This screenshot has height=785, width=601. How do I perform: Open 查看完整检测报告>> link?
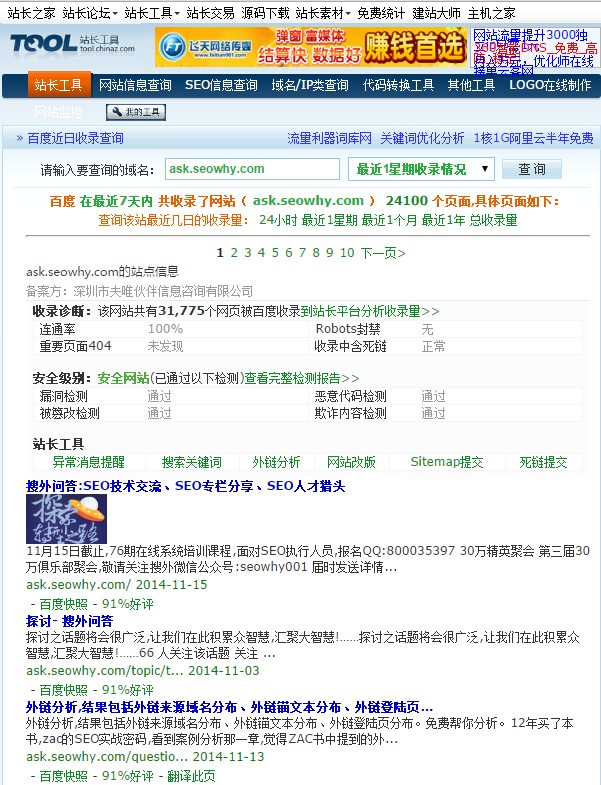(302, 378)
